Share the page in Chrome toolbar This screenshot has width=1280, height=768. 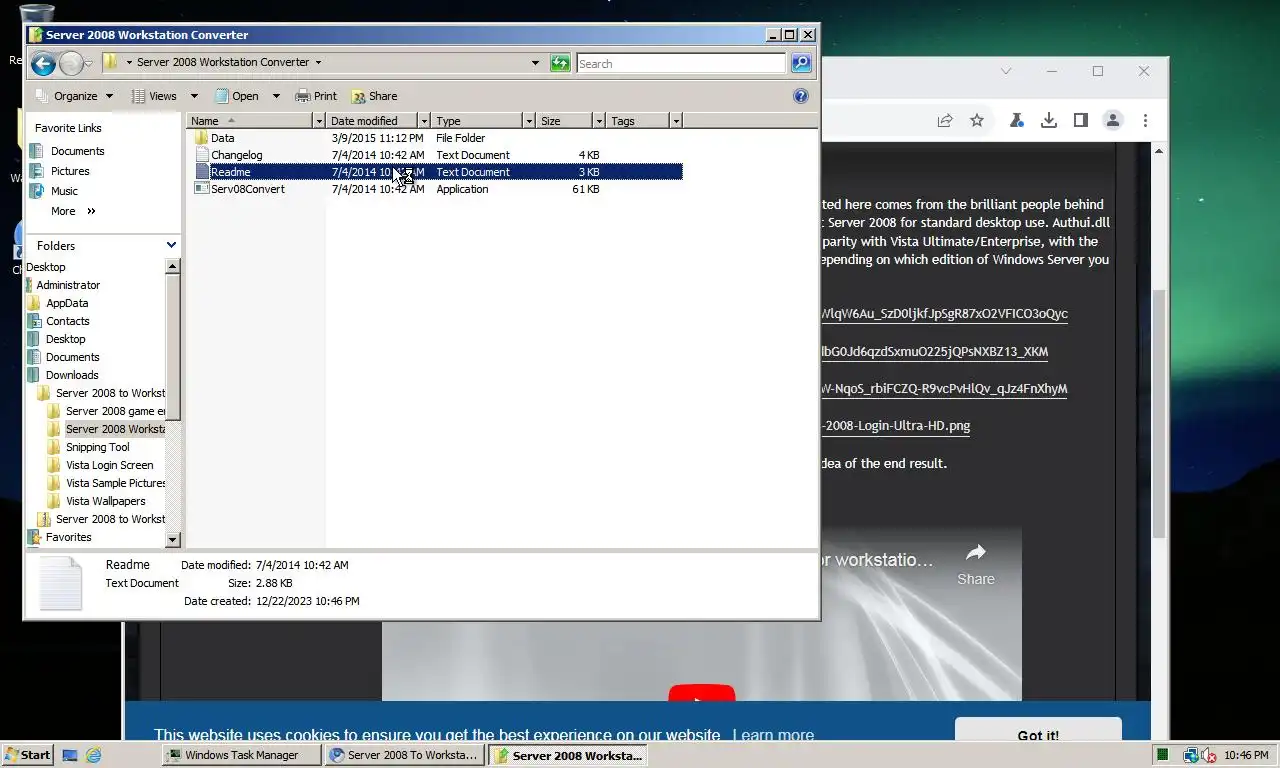pyautogui.click(x=944, y=120)
